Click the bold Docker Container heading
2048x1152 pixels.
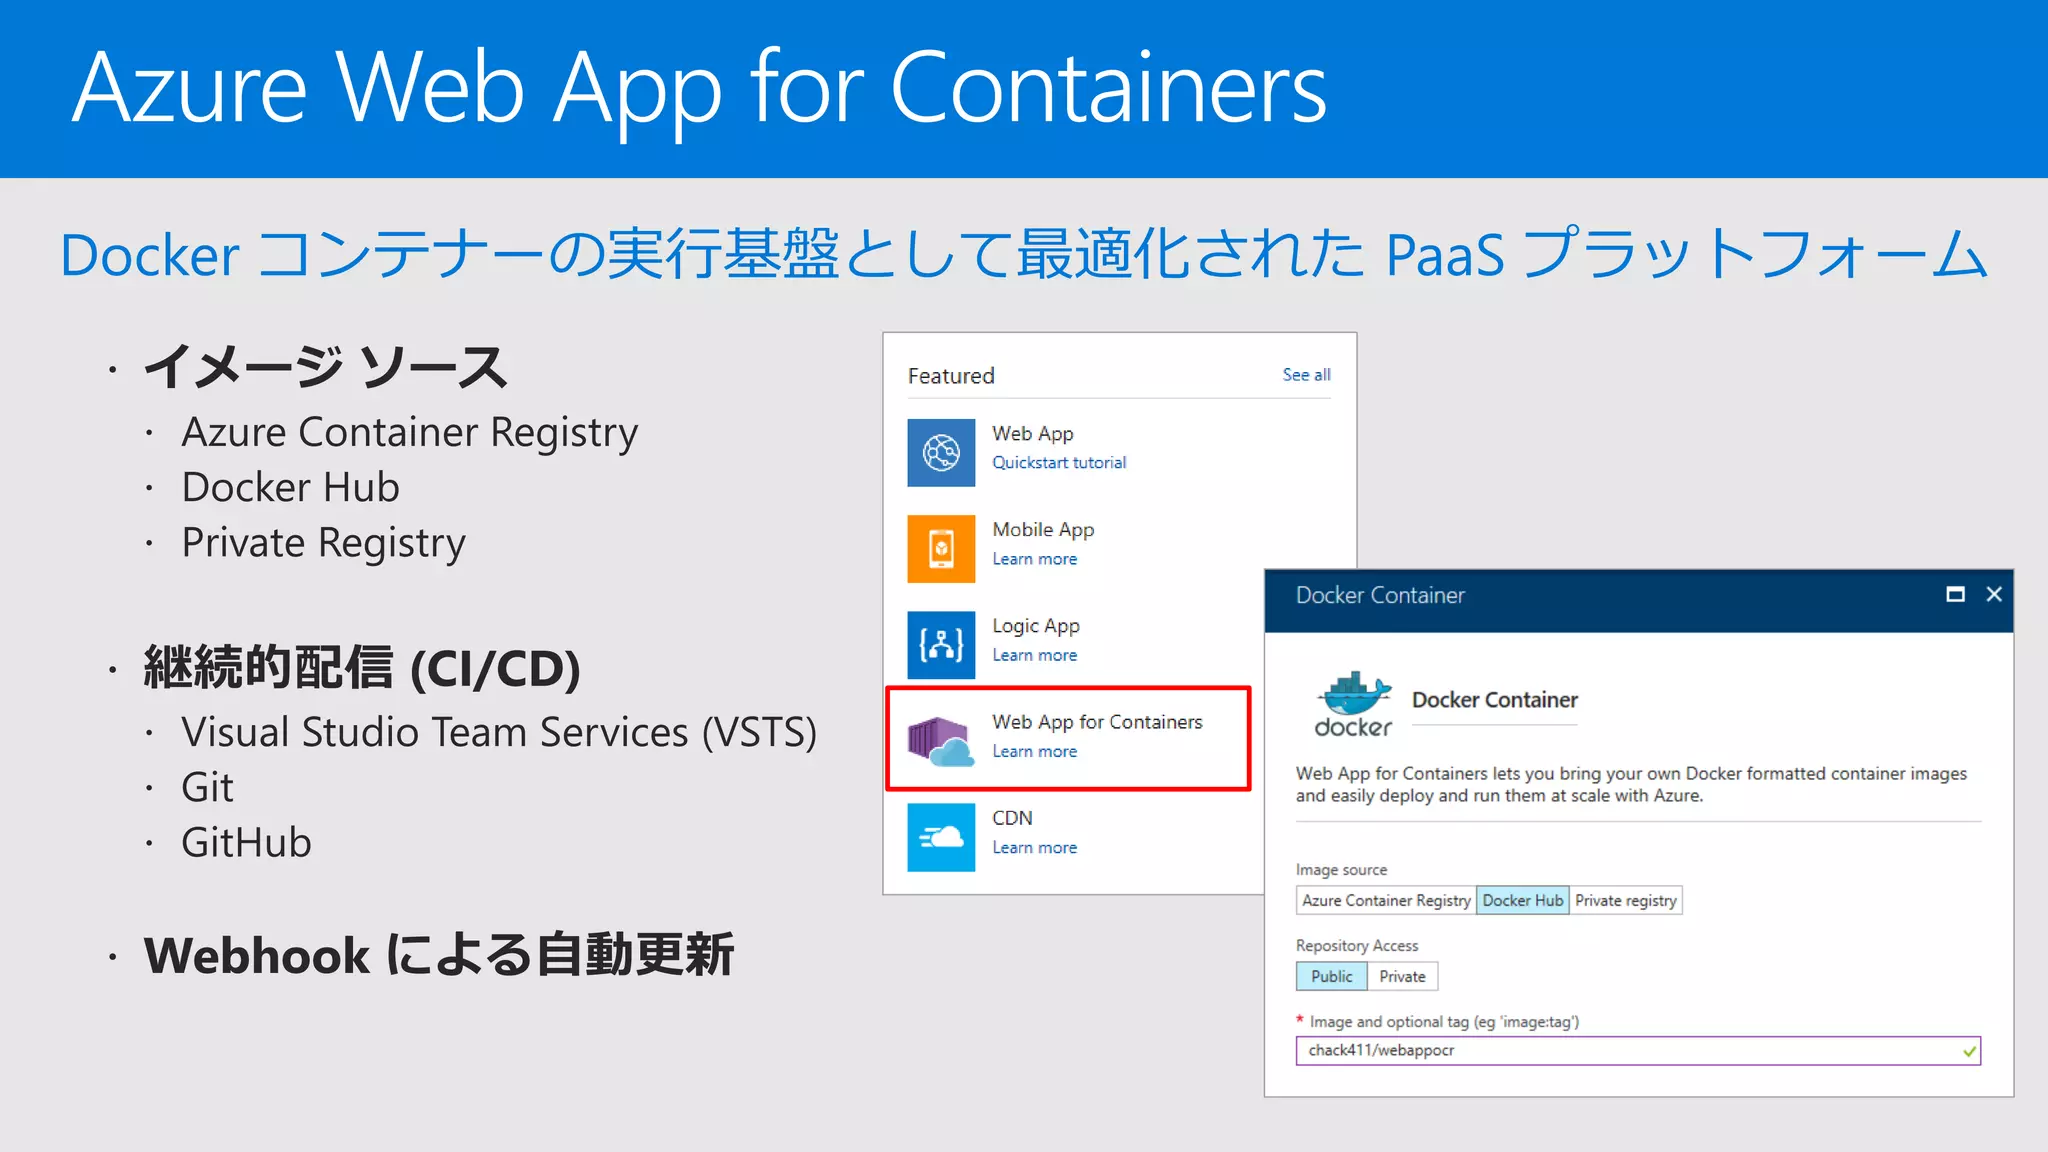pos(1495,700)
